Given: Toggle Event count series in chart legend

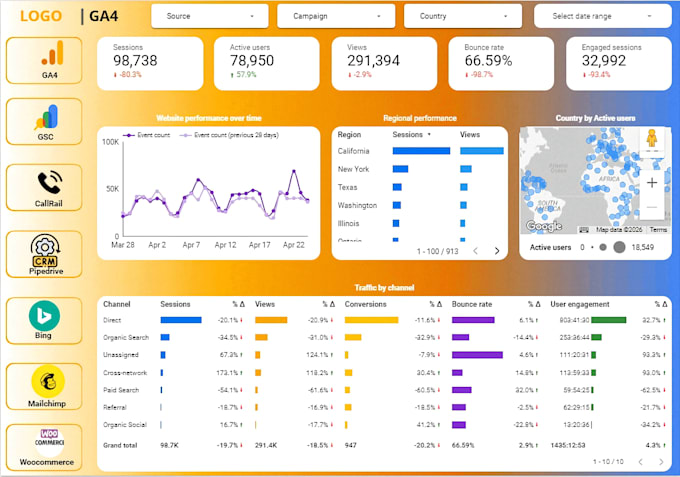Looking at the screenshot, I should 147,135.
